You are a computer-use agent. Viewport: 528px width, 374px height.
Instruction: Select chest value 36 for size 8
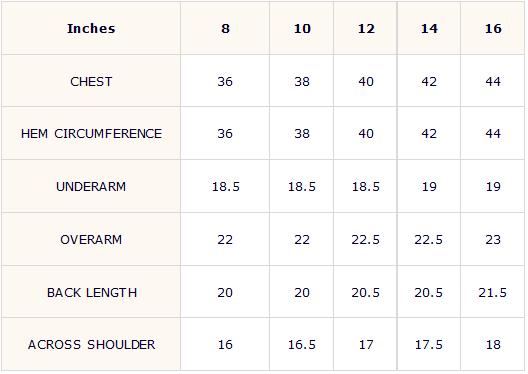pyautogui.click(x=225, y=81)
